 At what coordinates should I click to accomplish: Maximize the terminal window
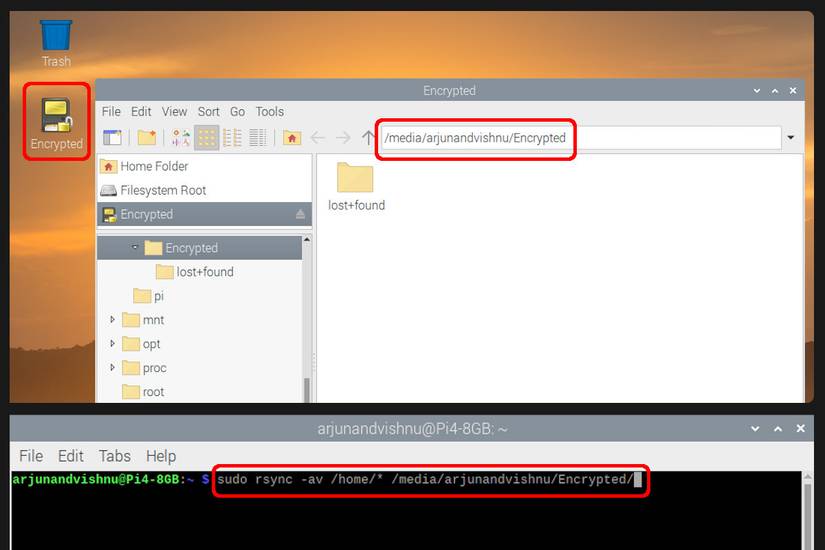pos(778,428)
